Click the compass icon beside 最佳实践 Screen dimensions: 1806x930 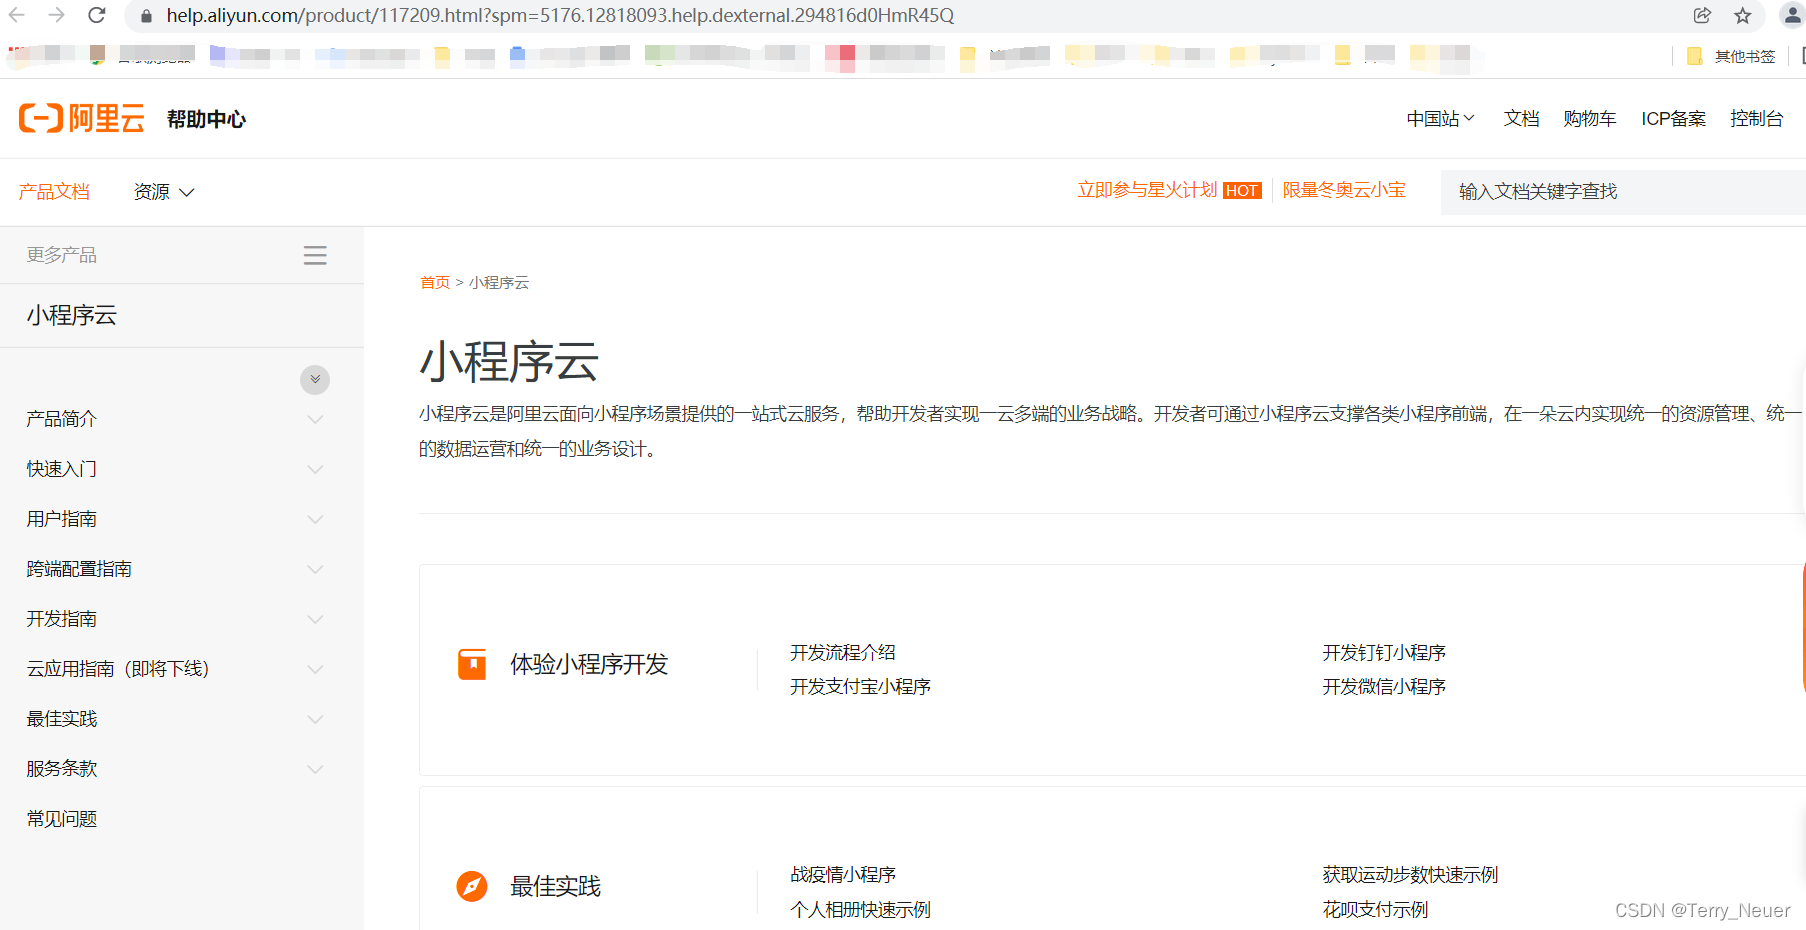pos(471,885)
